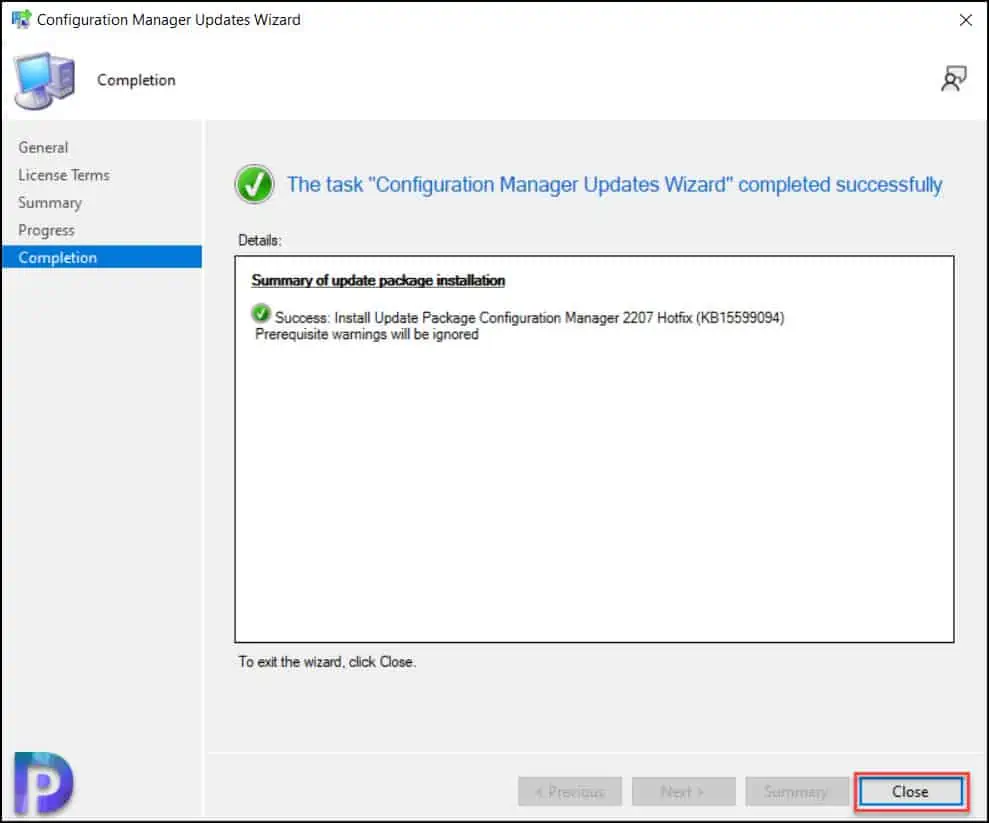Click the disabled Previous button
This screenshot has width=989, height=823.
[570, 791]
